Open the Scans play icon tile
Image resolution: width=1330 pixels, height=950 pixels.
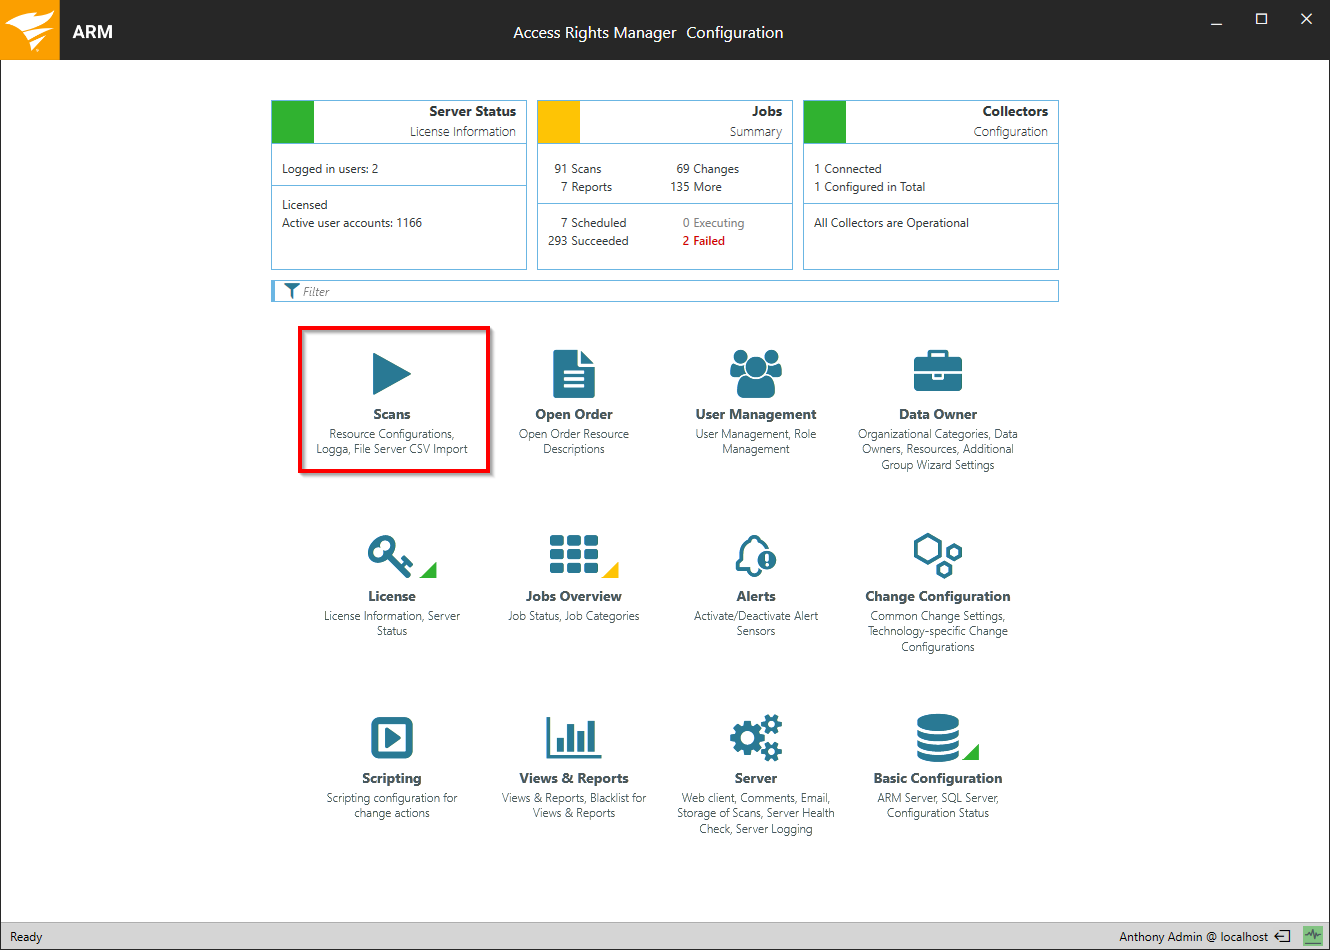[392, 375]
